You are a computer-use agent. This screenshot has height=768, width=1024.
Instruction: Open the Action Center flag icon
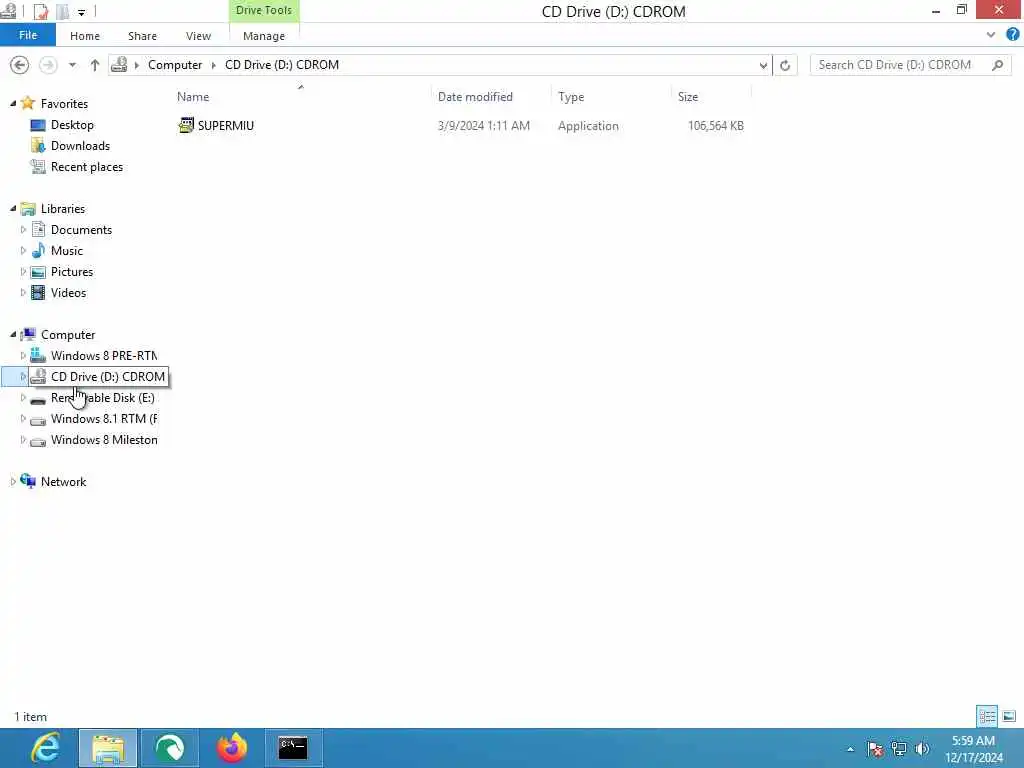(x=875, y=749)
